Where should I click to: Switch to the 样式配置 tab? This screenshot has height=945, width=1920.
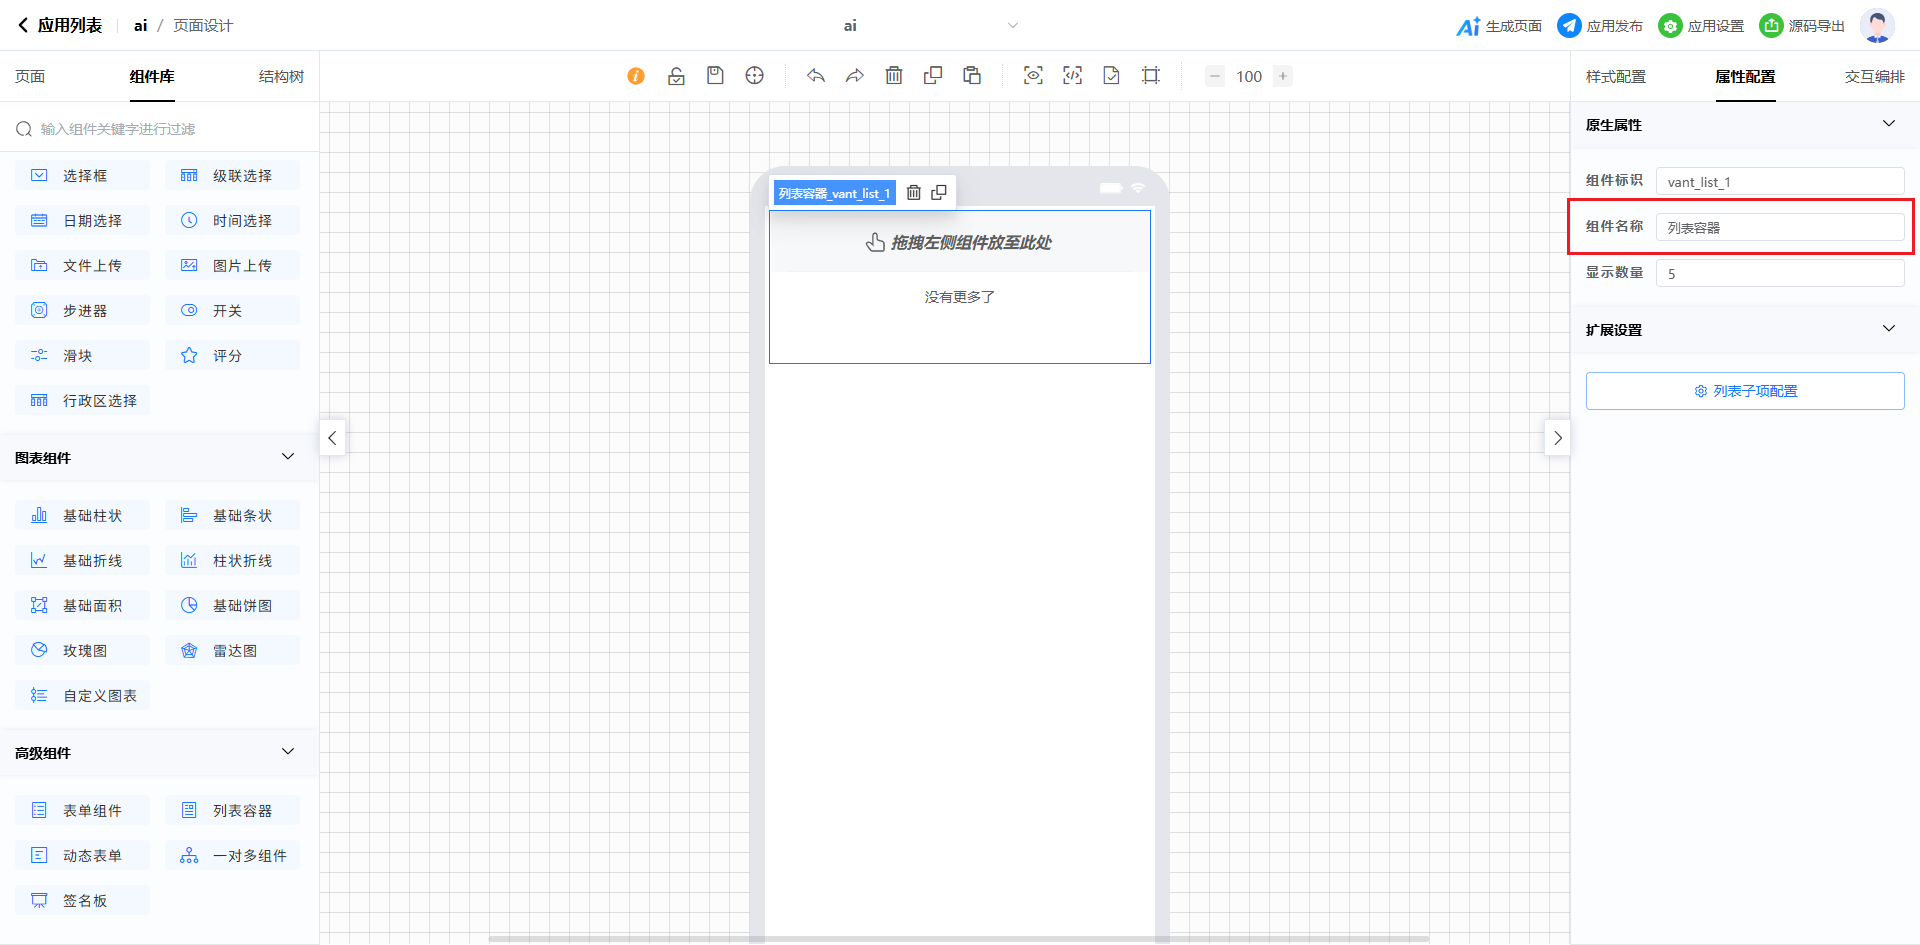(x=1615, y=77)
